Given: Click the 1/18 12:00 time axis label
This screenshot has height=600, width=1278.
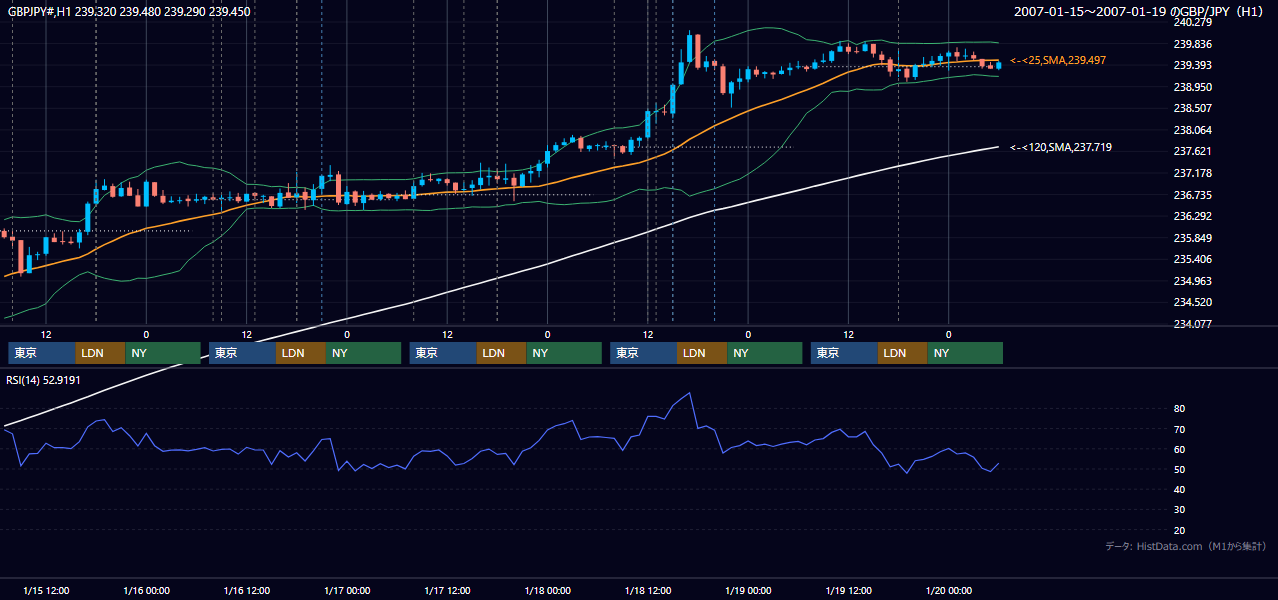Looking at the screenshot, I should pos(648,590).
